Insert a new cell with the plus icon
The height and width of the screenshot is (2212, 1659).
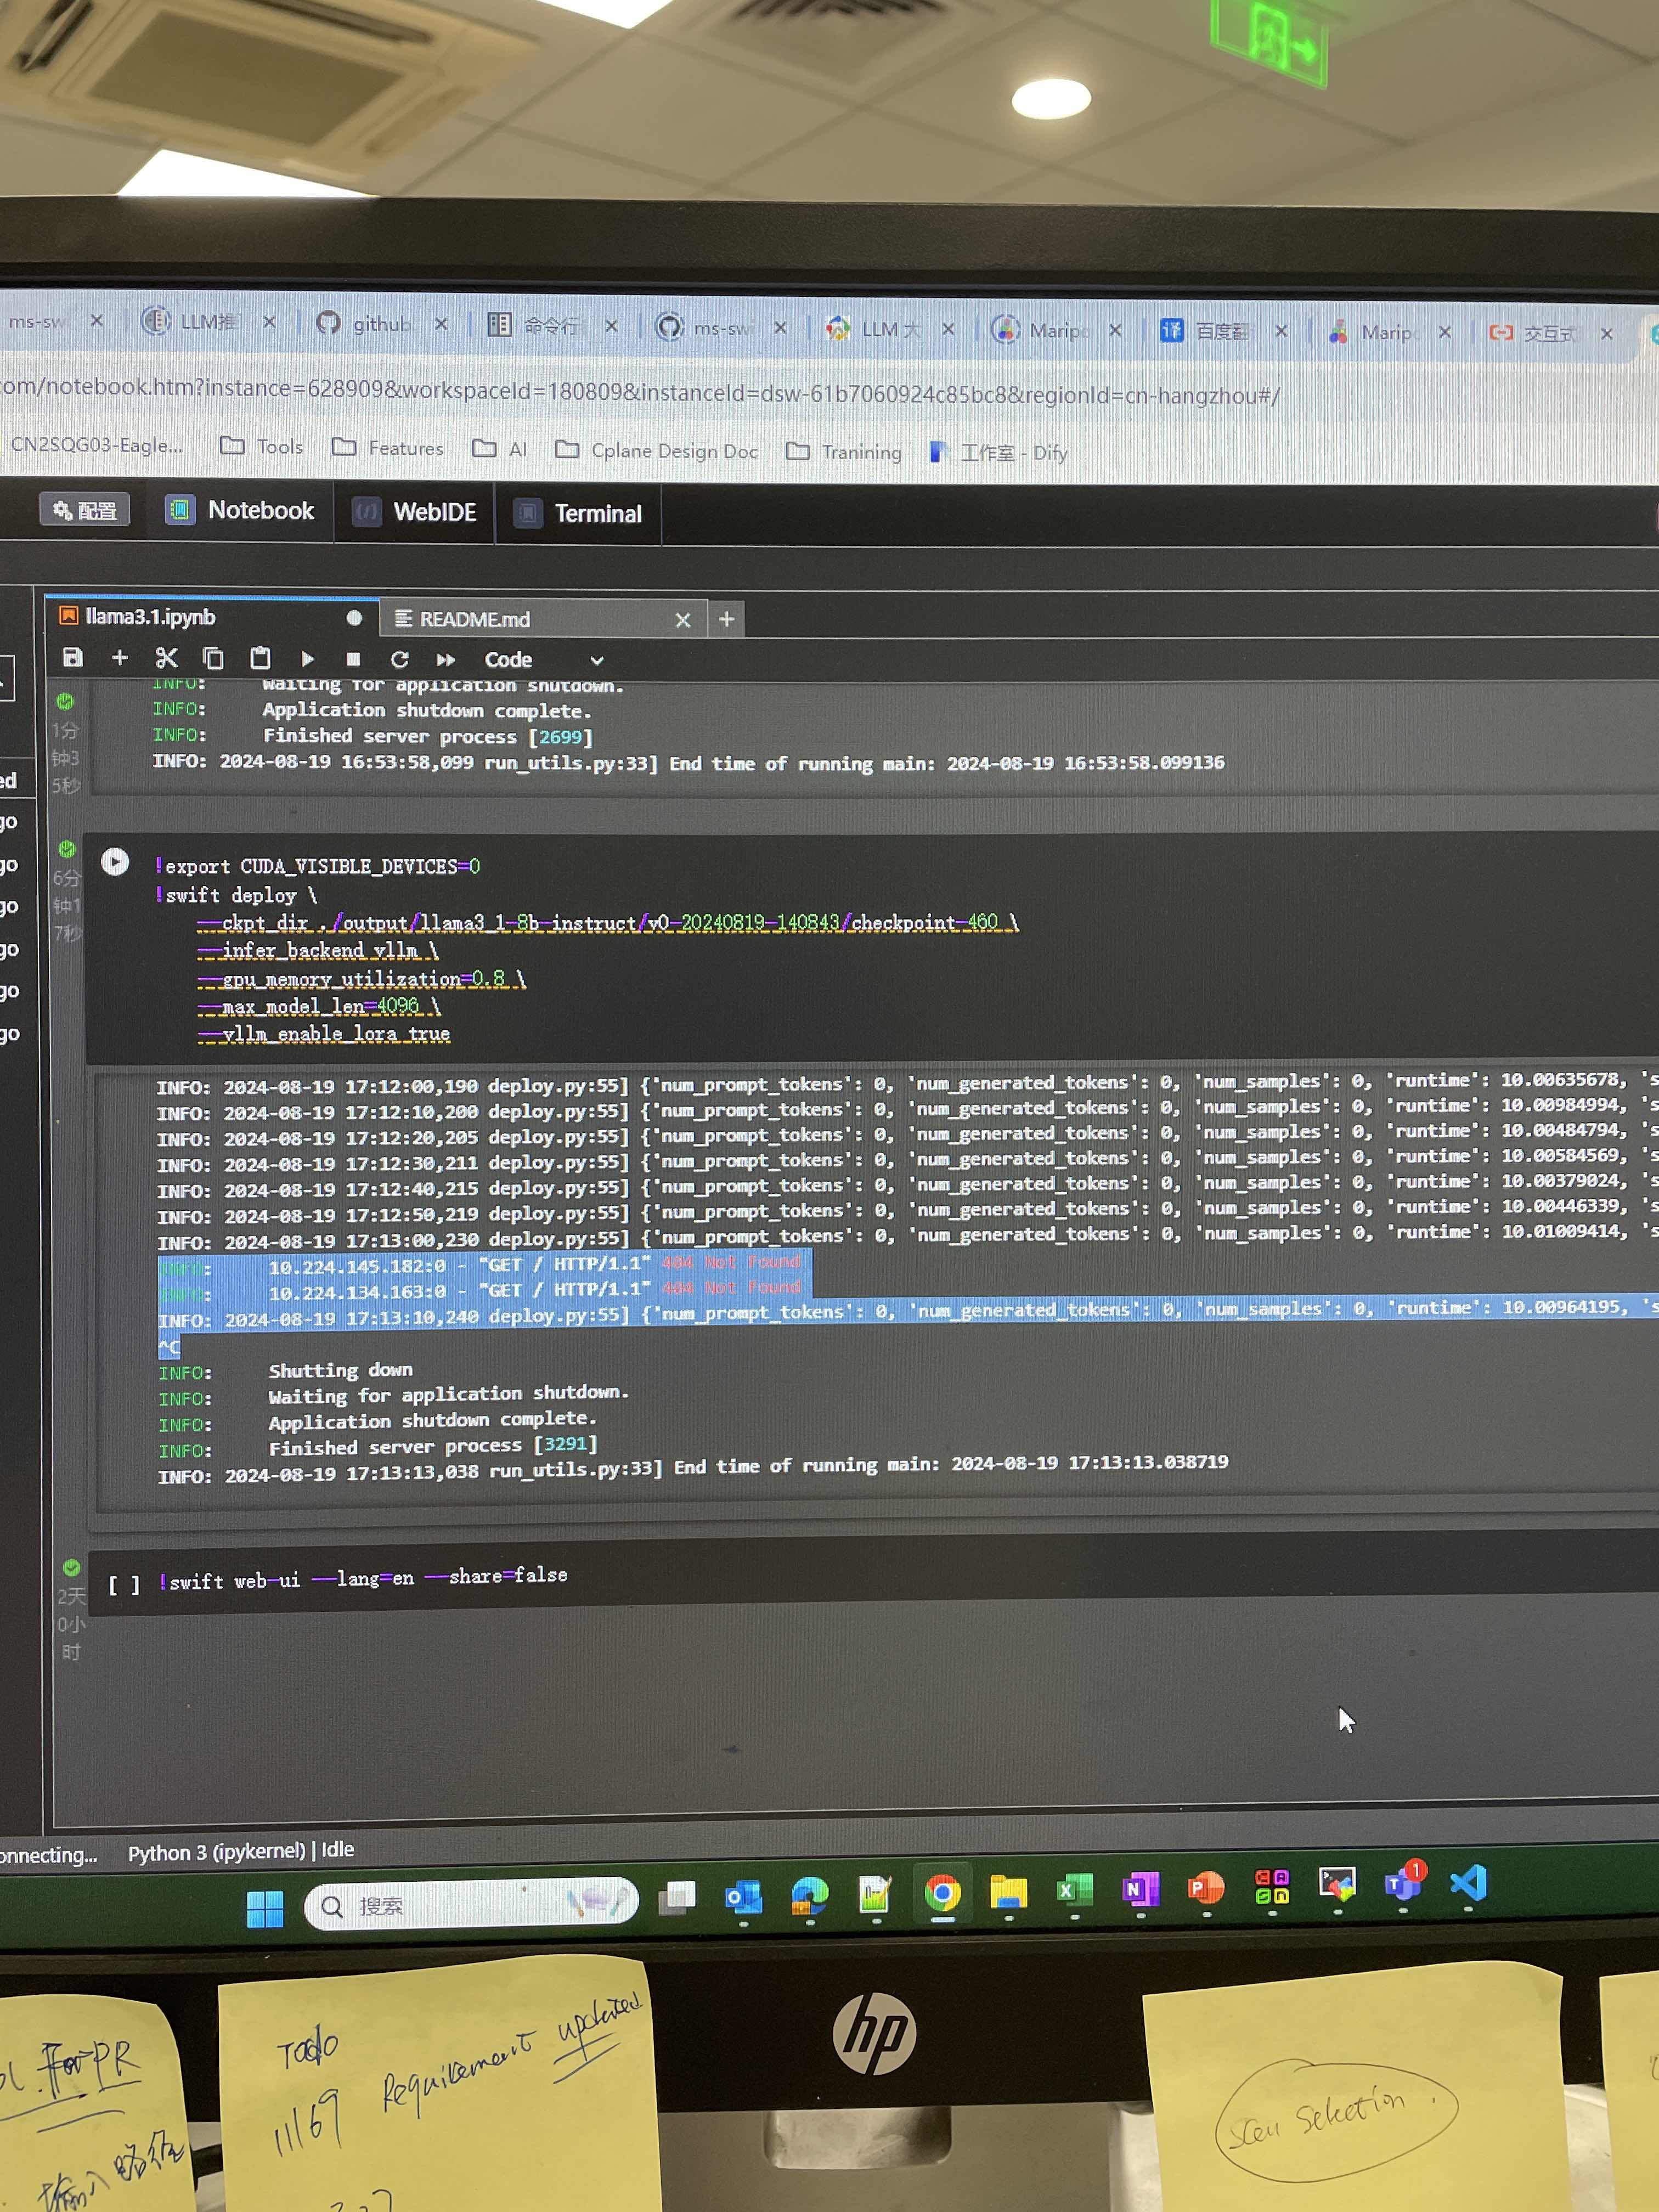tap(120, 657)
